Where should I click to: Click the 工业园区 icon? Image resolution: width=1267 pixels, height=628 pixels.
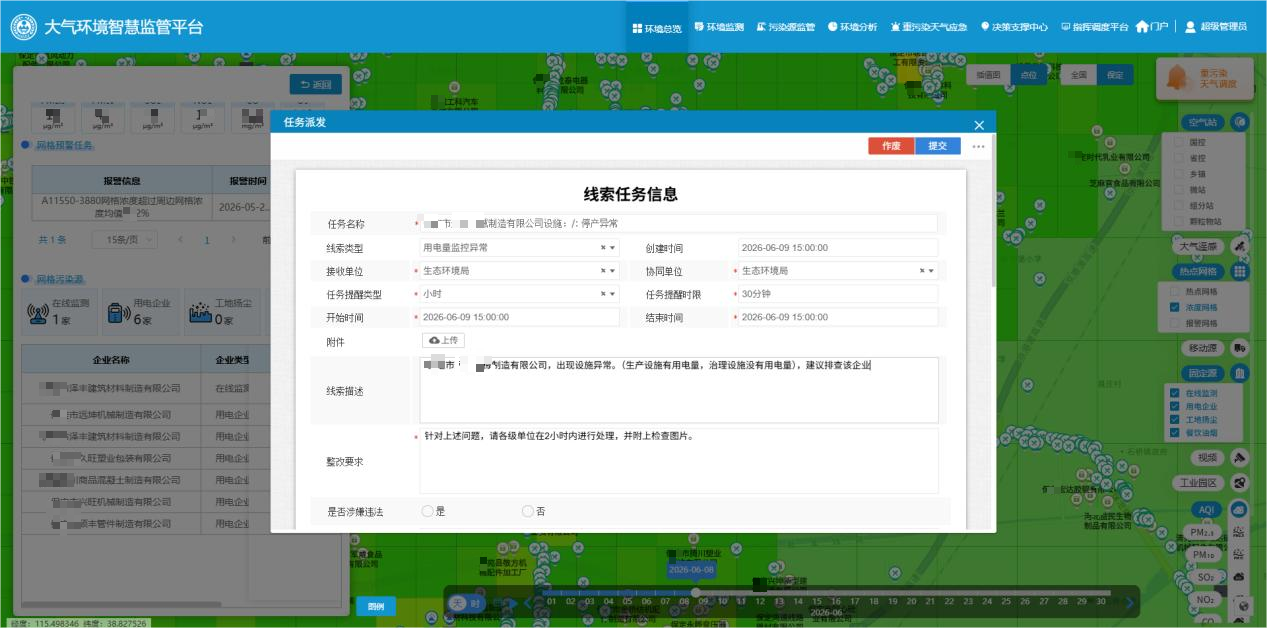[1240, 482]
